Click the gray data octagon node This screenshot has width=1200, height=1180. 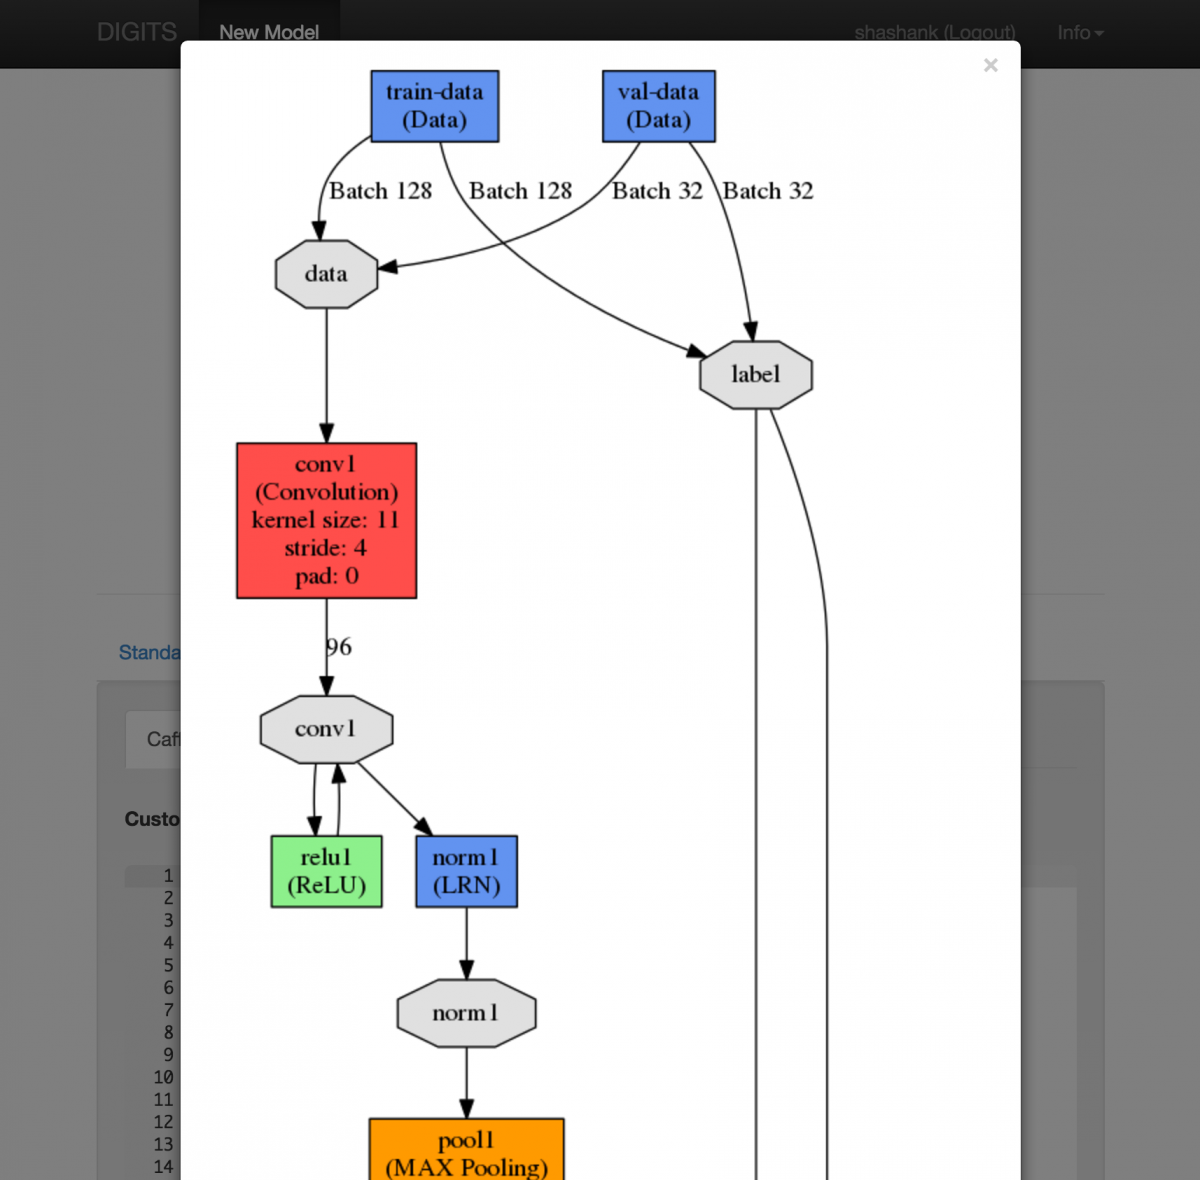[326, 274]
